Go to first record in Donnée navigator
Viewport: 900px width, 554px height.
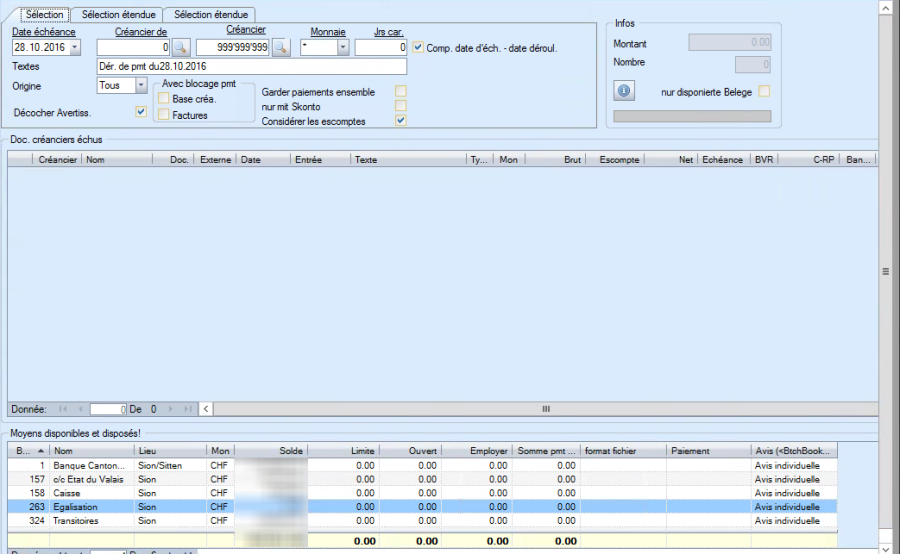tap(64, 409)
